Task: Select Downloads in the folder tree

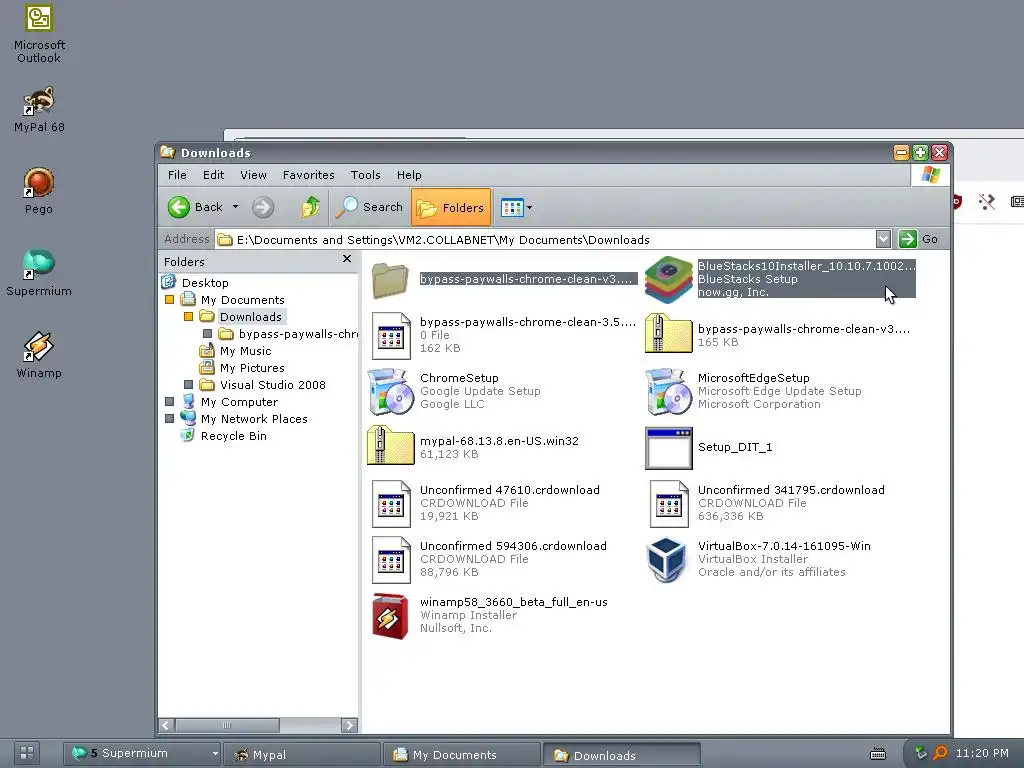Action: click(251, 317)
